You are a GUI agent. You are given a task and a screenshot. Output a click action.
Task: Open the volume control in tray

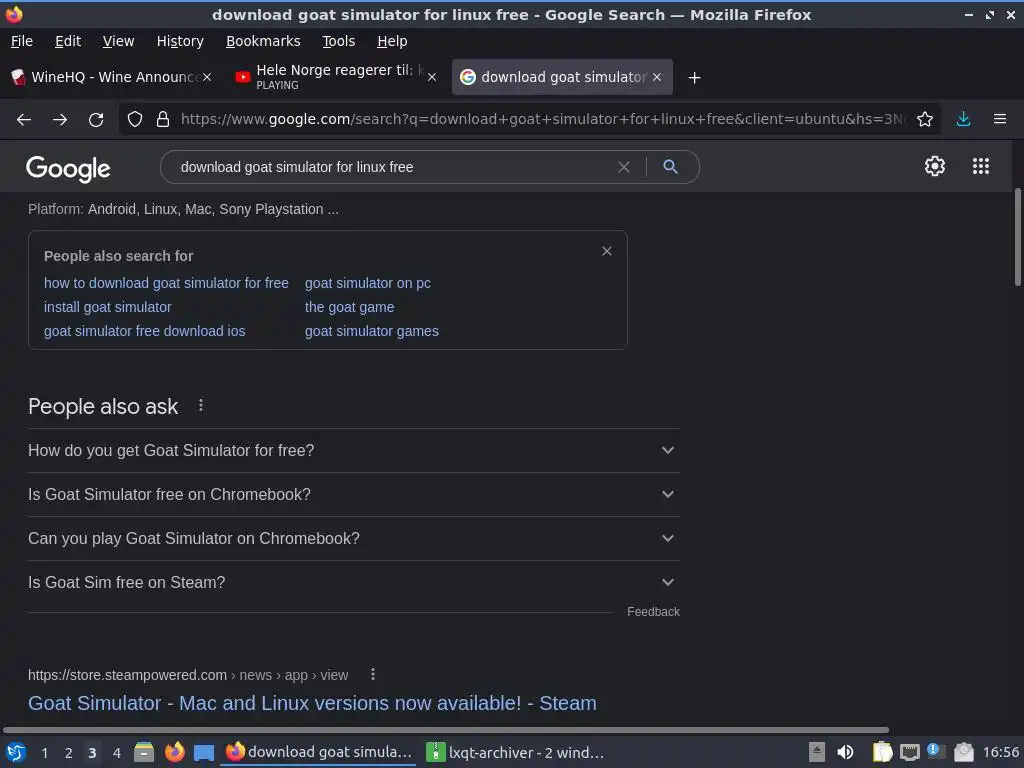(845, 752)
